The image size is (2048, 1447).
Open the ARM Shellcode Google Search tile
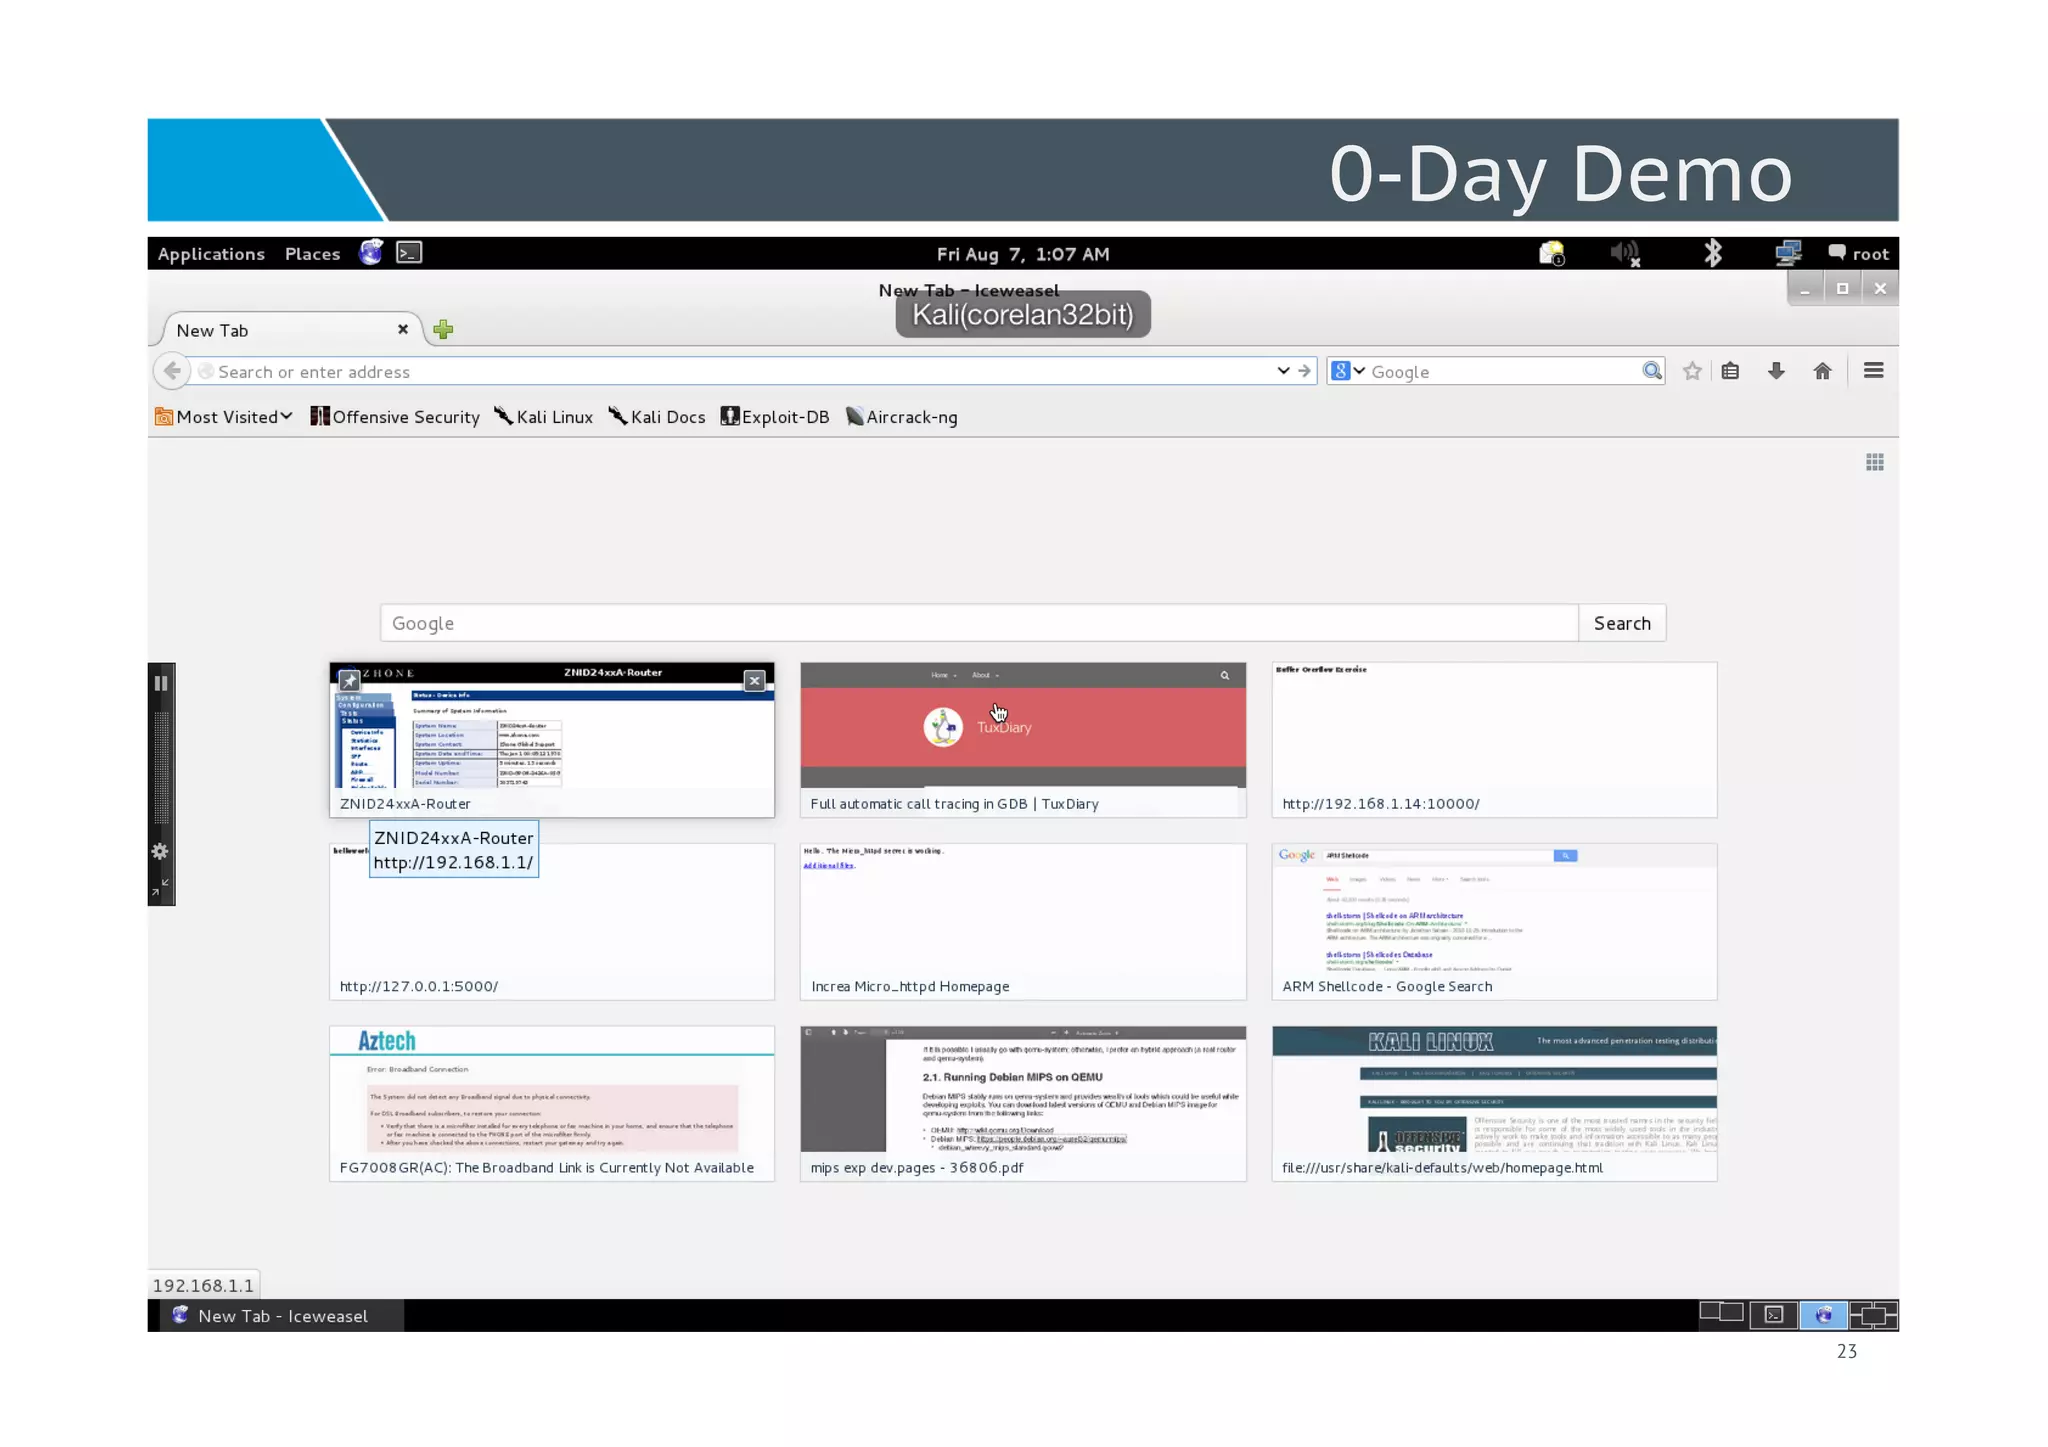[1494, 922]
